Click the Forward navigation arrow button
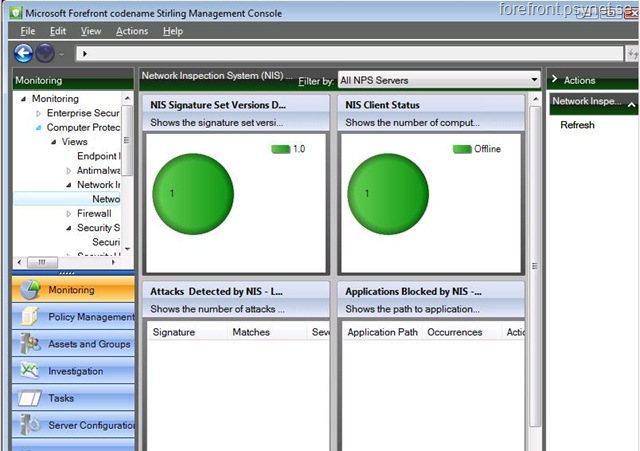This screenshot has width=640, height=451. [x=45, y=53]
